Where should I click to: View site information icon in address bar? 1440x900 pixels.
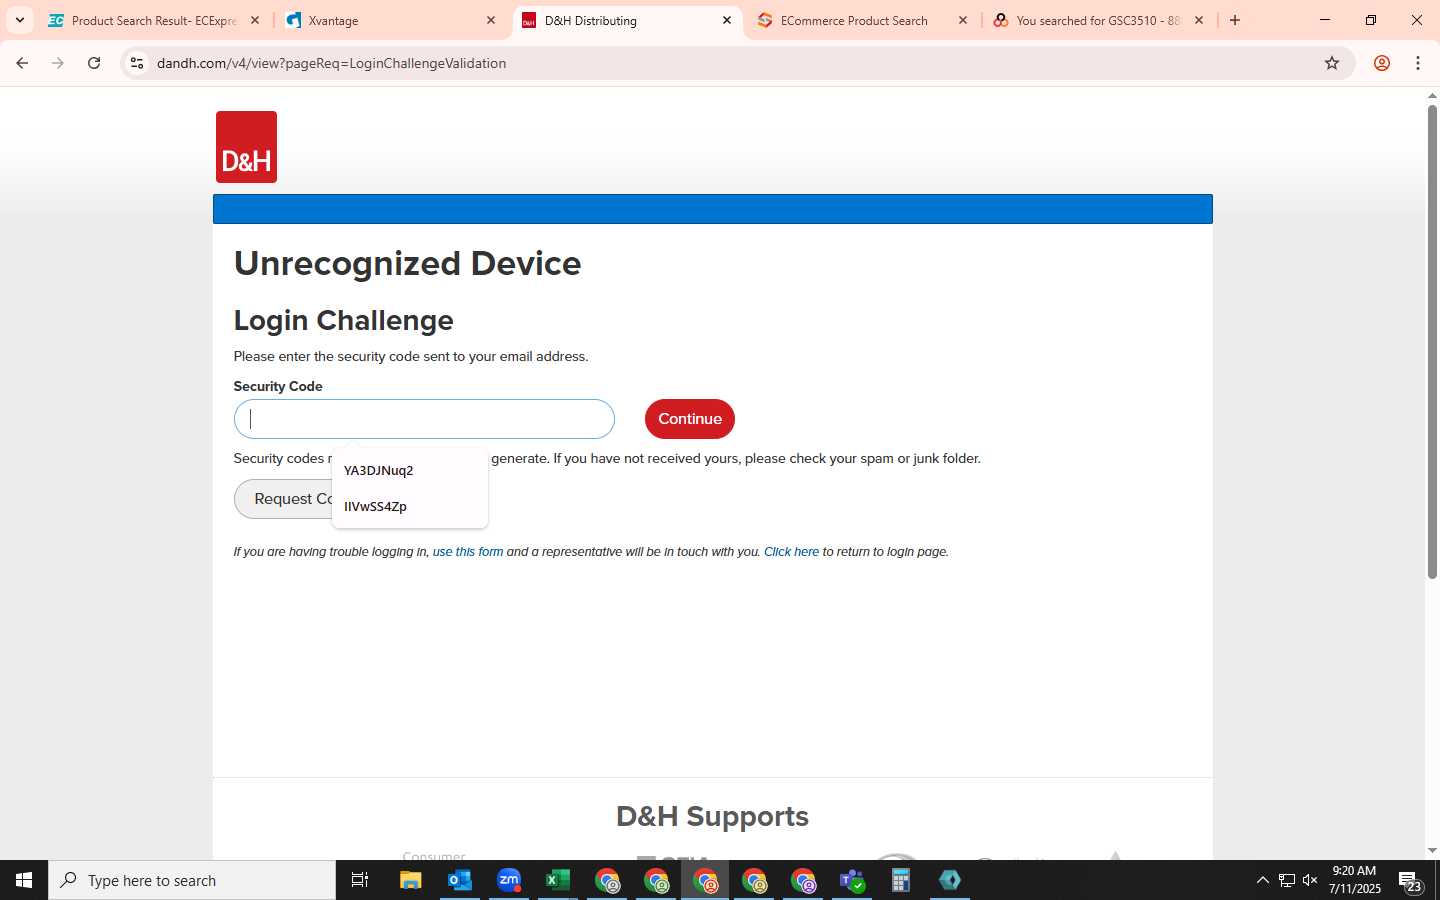[137, 63]
